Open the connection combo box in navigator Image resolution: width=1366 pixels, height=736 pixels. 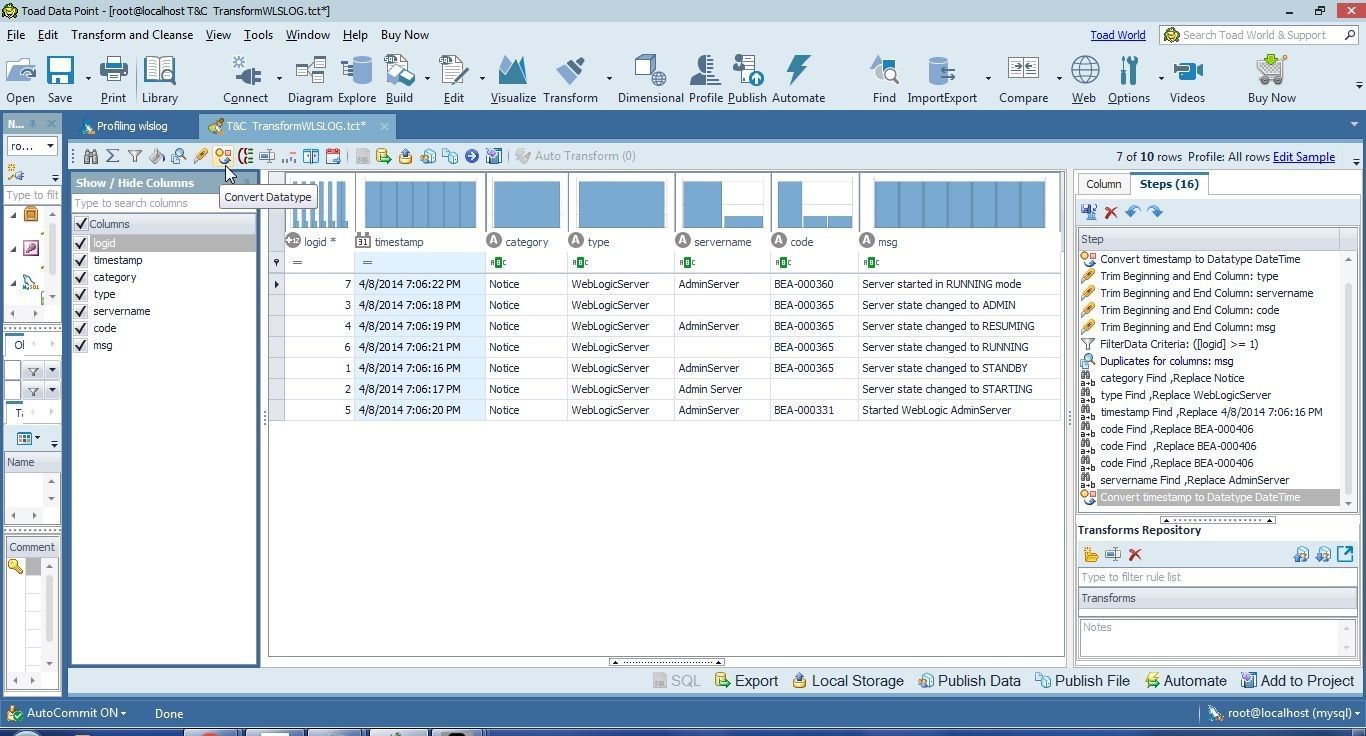[x=32, y=146]
